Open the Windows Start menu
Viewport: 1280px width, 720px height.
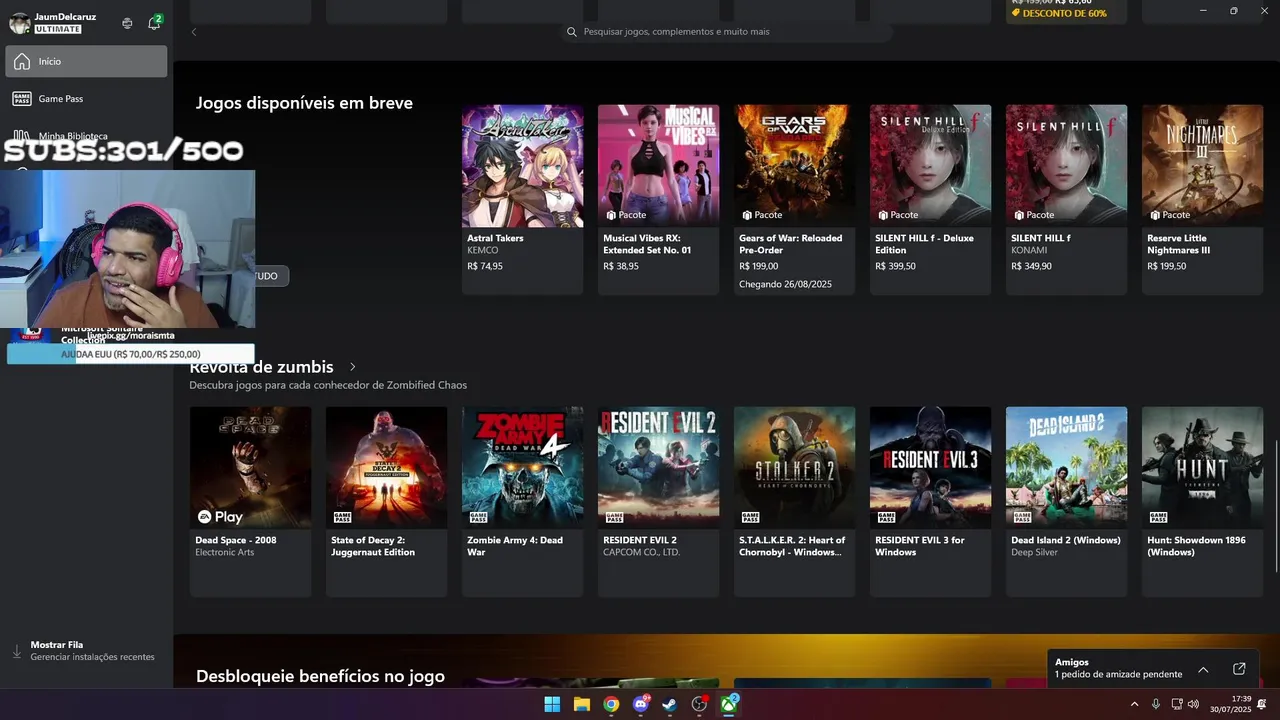552,705
